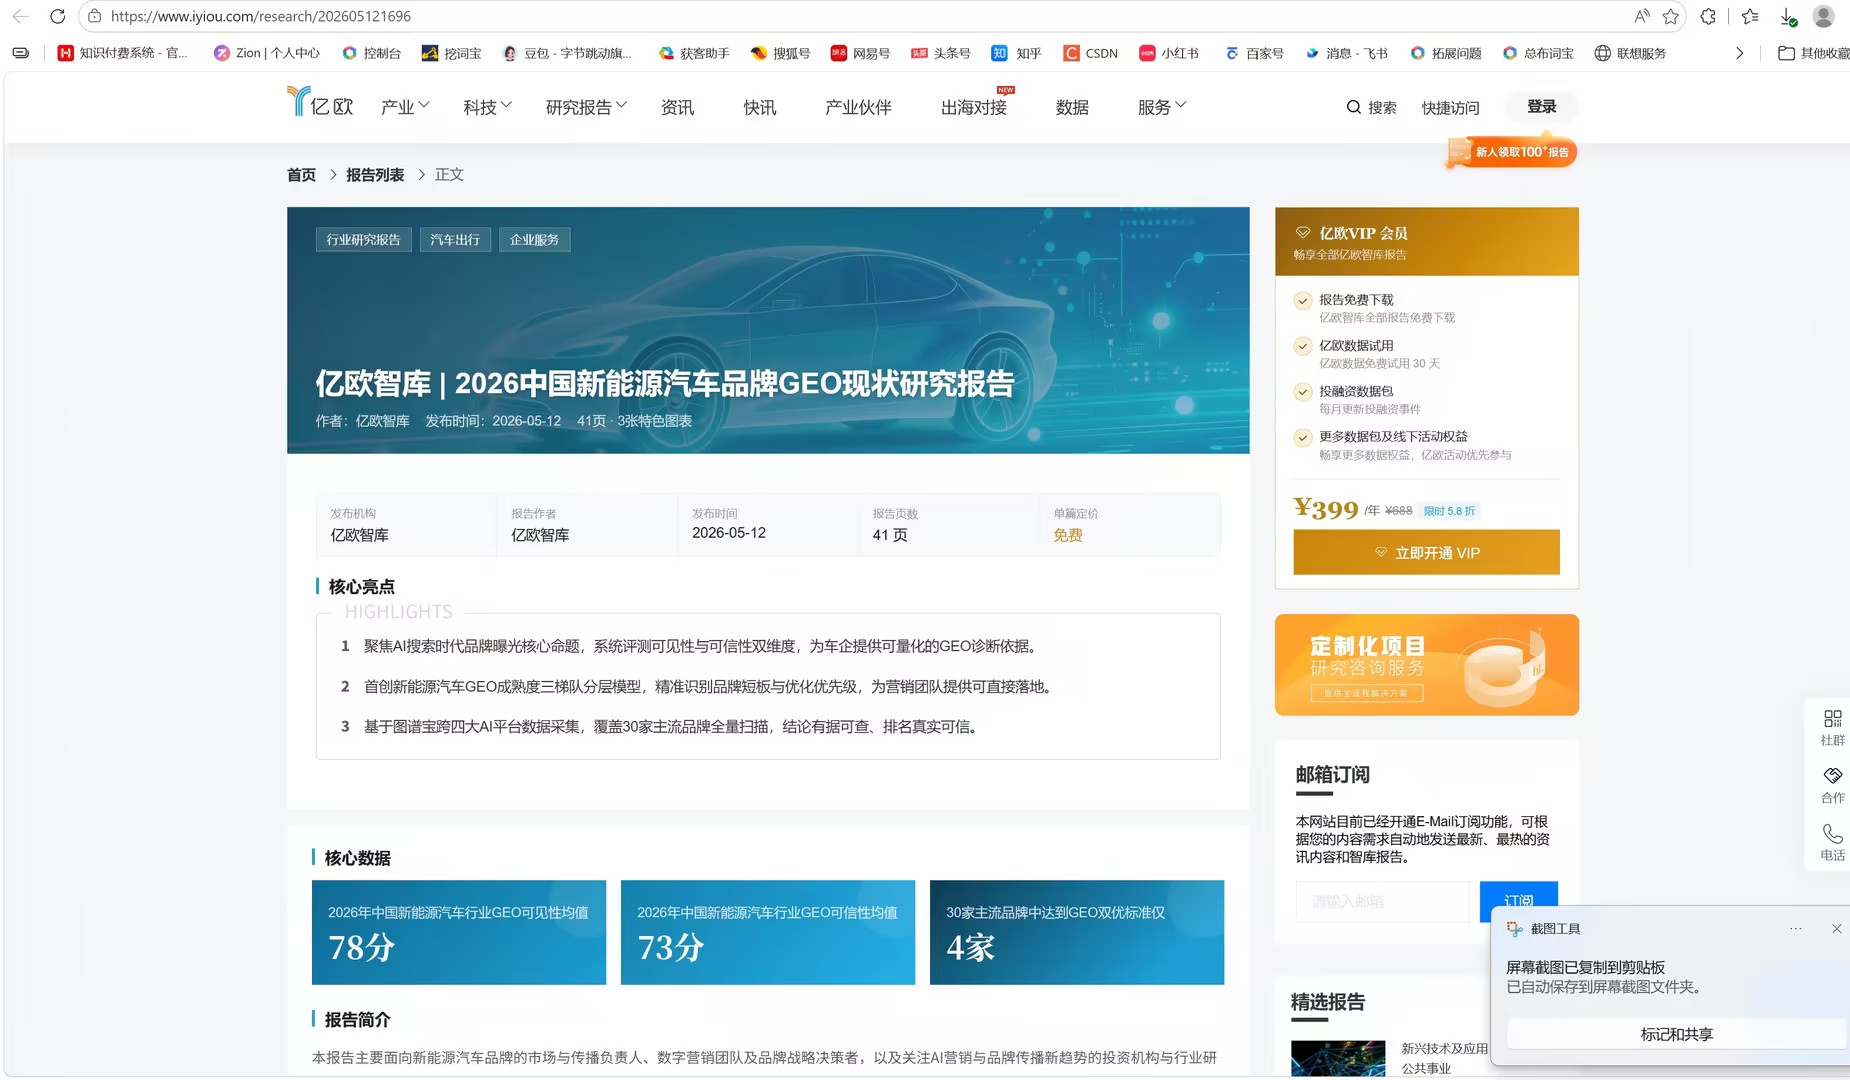The width and height of the screenshot is (1850, 1080).
Task: Open the GEO可信性均值 73分 data card
Action: (x=768, y=932)
